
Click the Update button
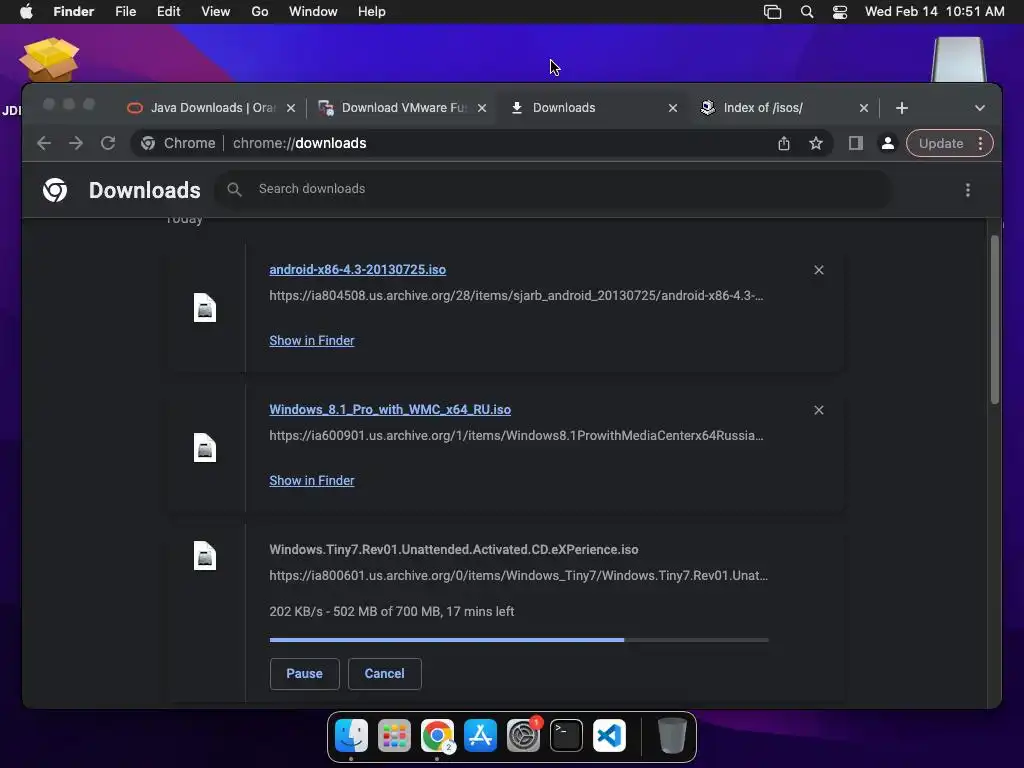click(x=940, y=143)
